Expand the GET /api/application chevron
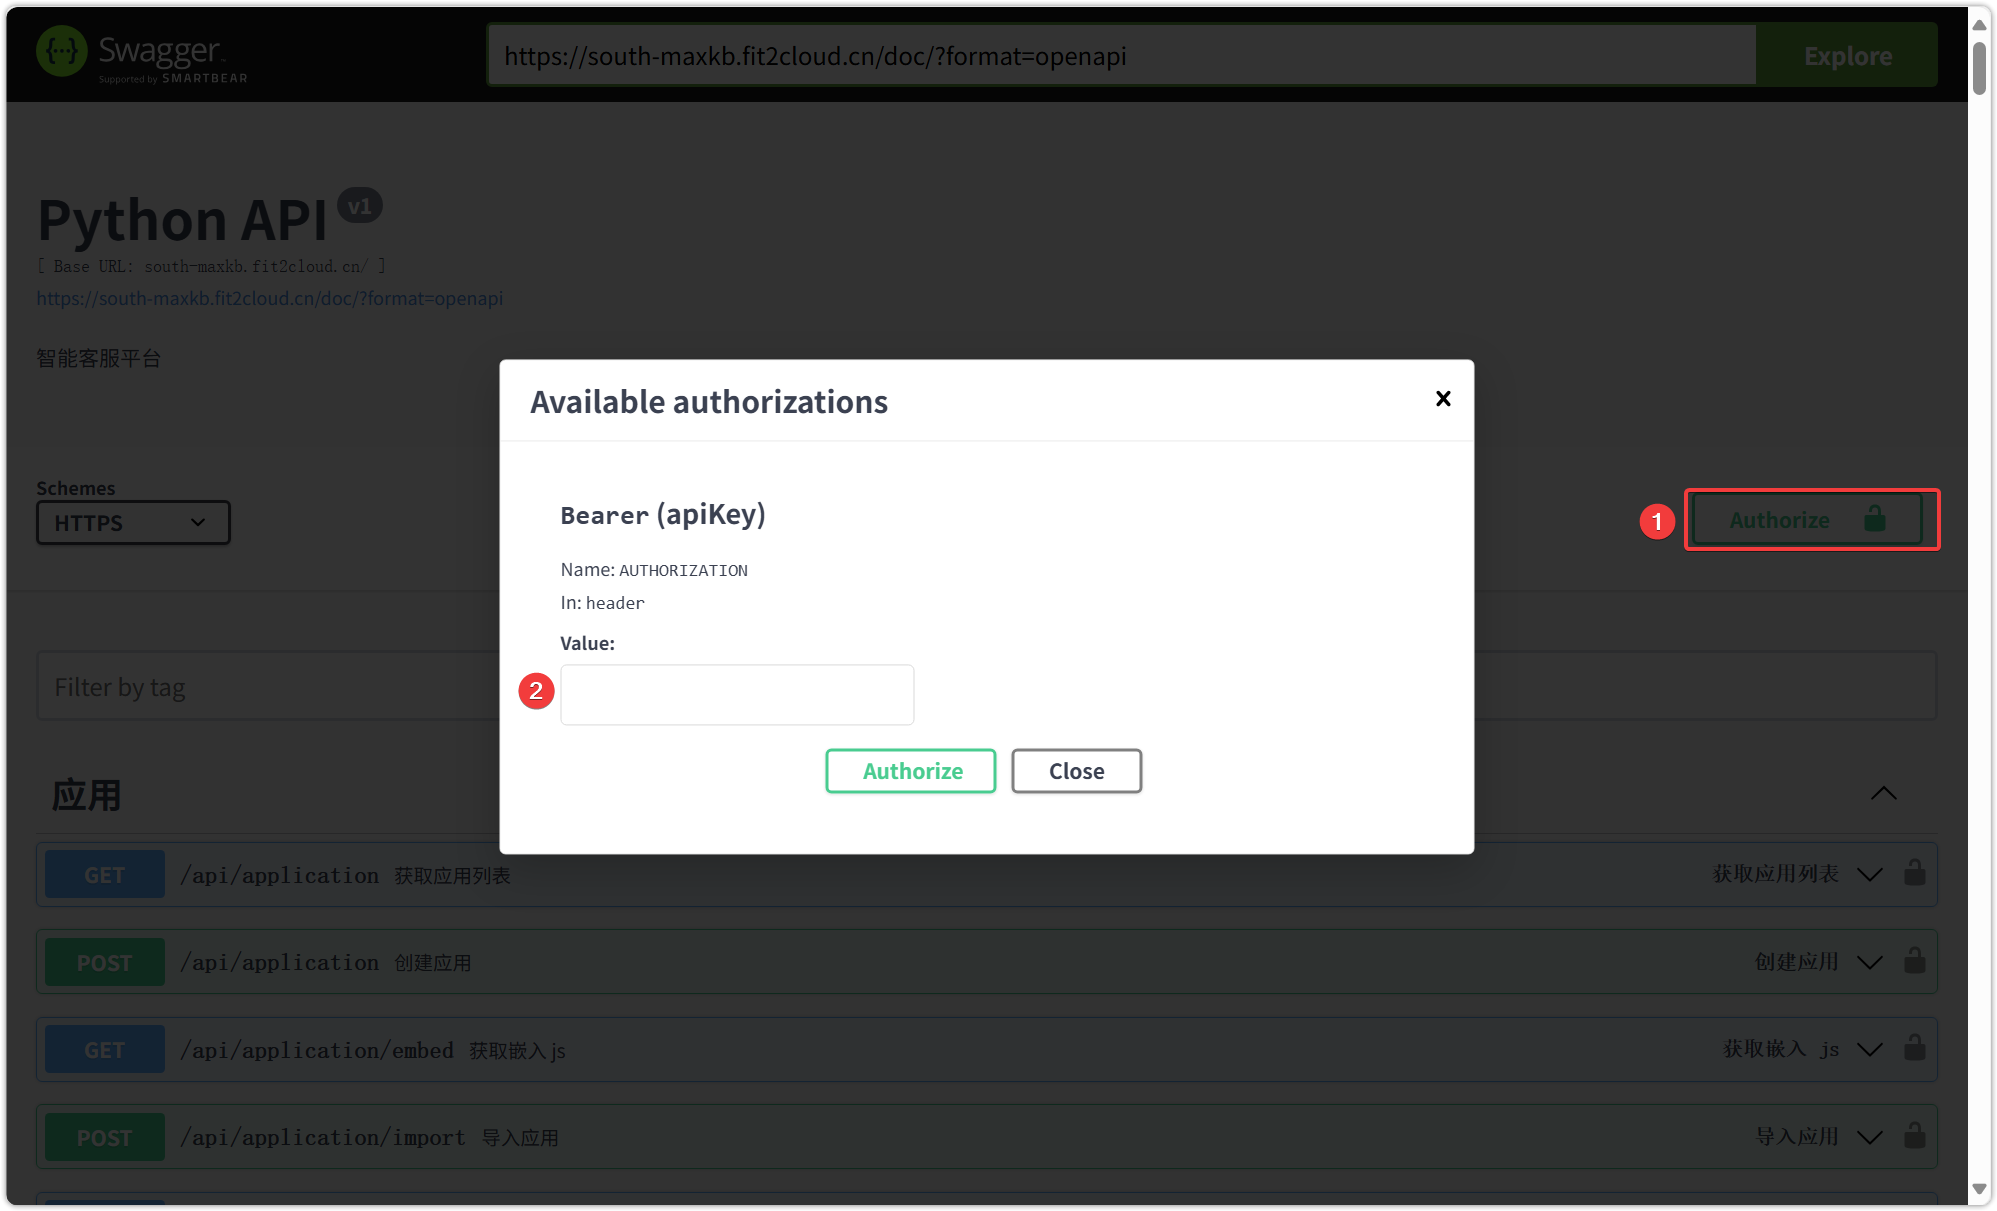Viewport: 1997px width, 1211px height. [1869, 874]
